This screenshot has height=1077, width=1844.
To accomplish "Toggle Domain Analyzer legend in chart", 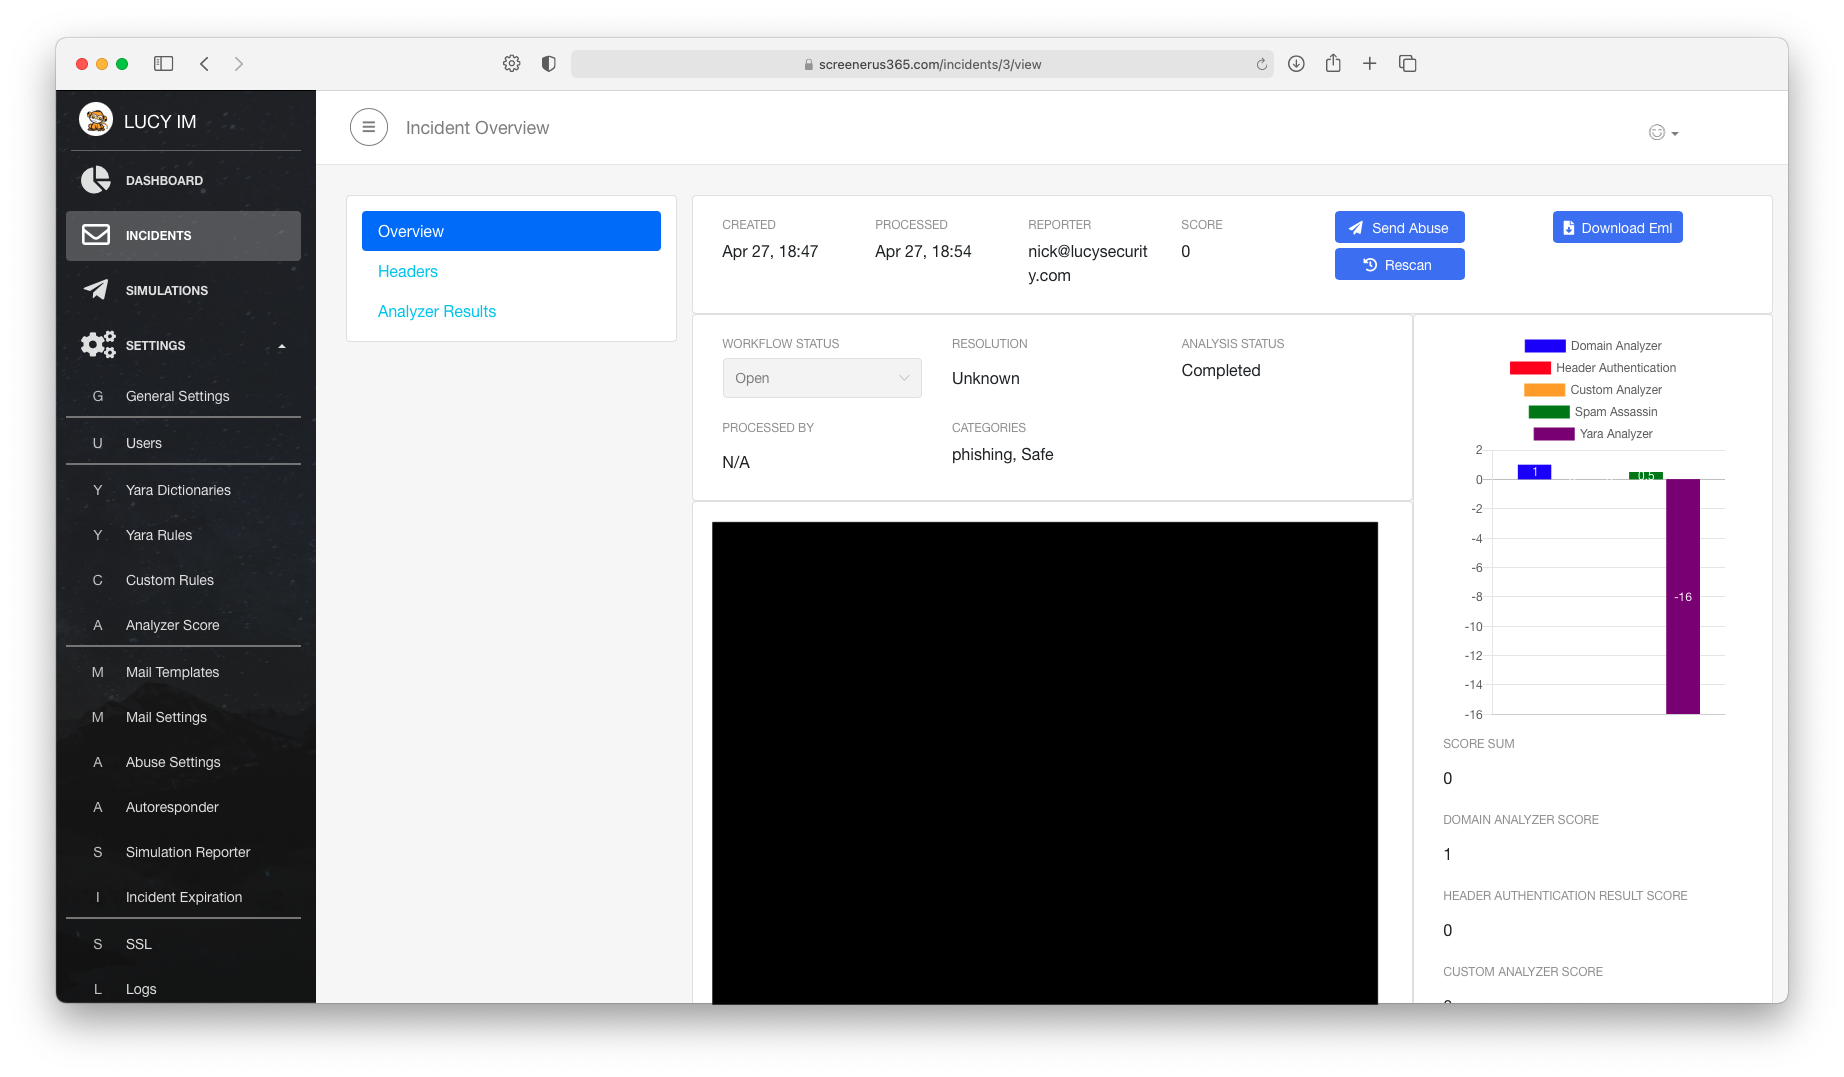I will [1592, 346].
